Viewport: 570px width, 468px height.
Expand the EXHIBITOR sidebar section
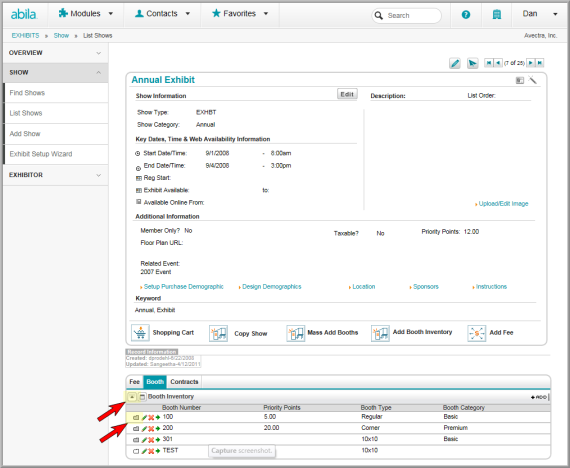point(56,175)
